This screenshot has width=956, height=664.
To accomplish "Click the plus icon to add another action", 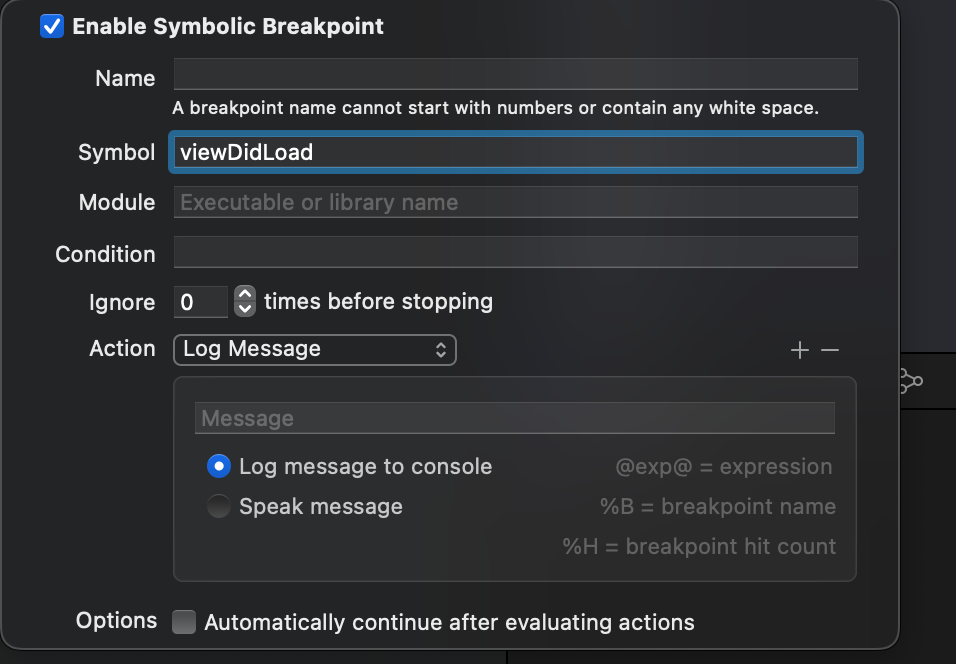I will (799, 350).
